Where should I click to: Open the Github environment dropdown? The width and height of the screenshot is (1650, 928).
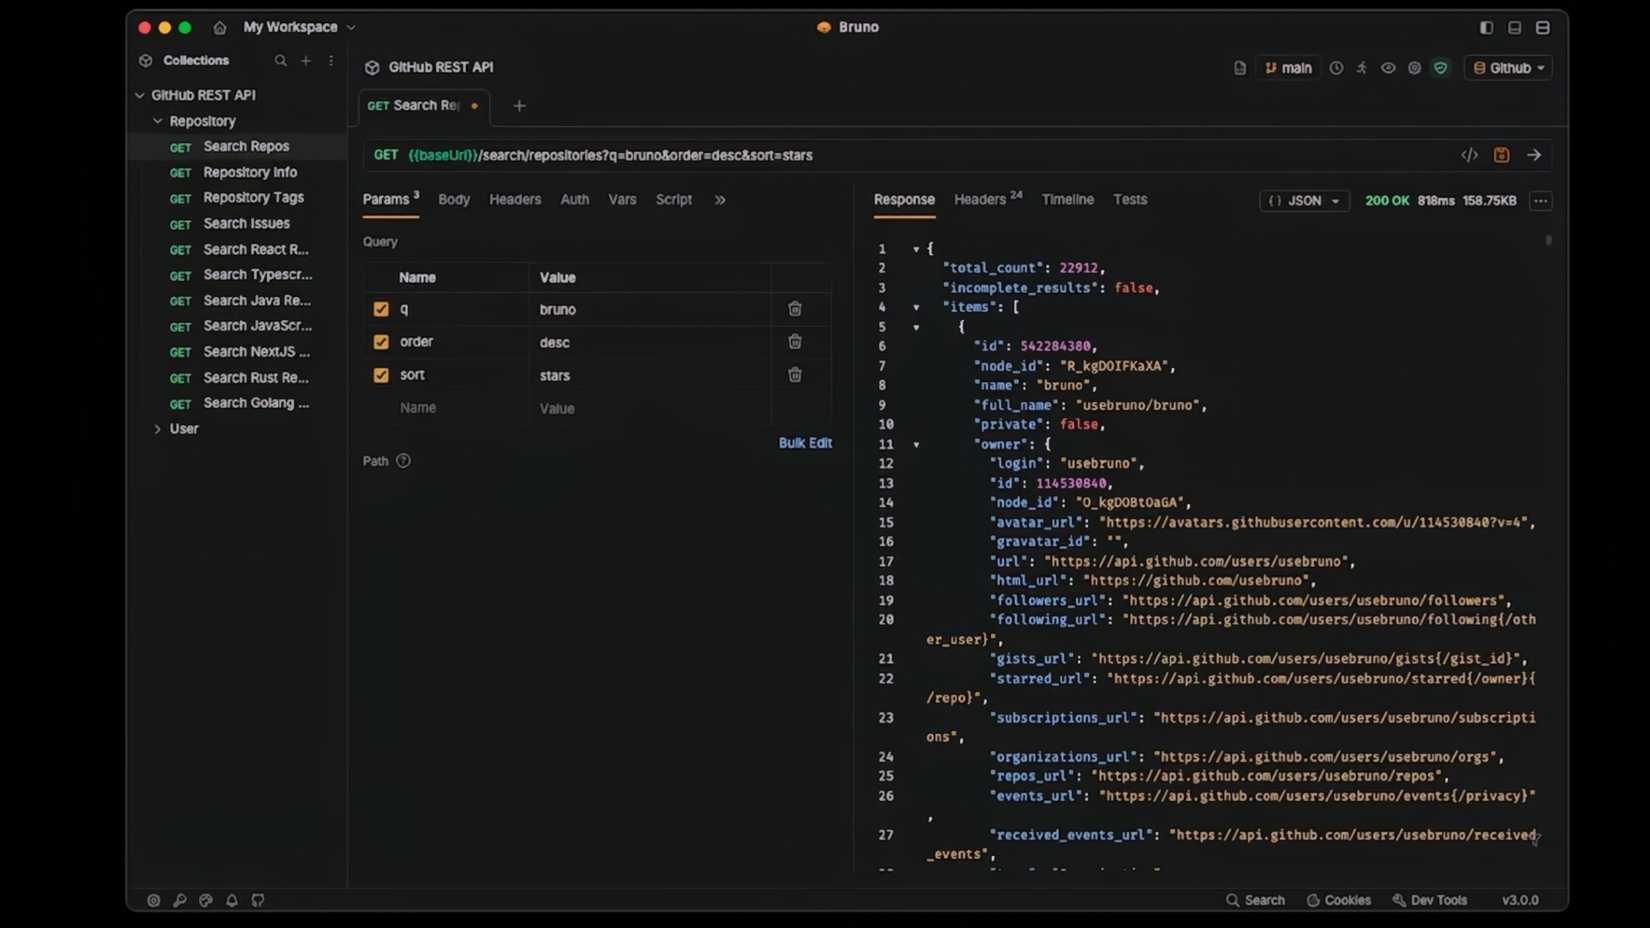coord(1508,67)
